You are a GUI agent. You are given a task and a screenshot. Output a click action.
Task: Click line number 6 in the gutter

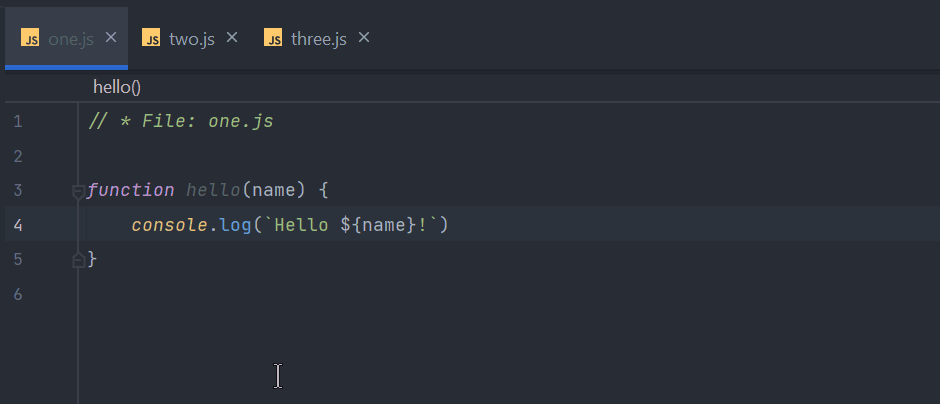coord(17,294)
